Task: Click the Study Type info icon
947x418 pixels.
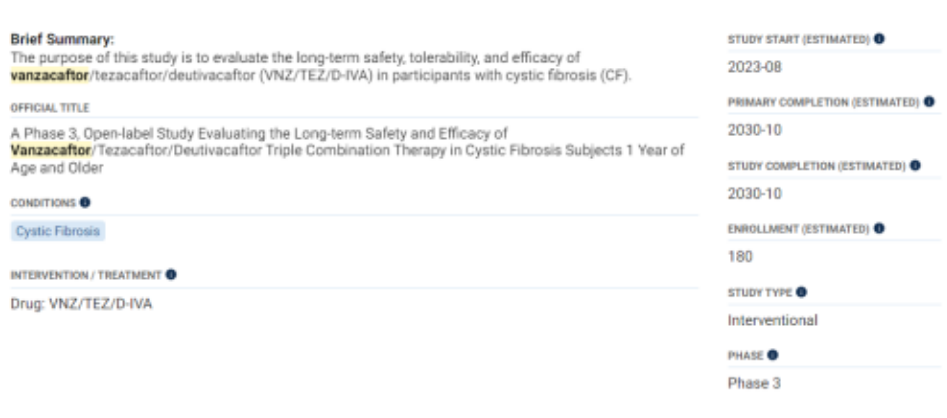Action: pyautogui.click(x=801, y=292)
